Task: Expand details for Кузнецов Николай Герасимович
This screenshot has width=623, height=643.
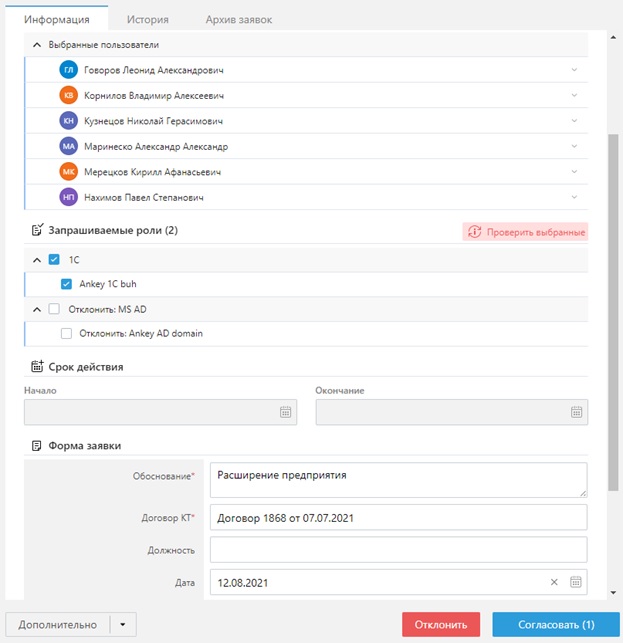Action: [x=574, y=121]
